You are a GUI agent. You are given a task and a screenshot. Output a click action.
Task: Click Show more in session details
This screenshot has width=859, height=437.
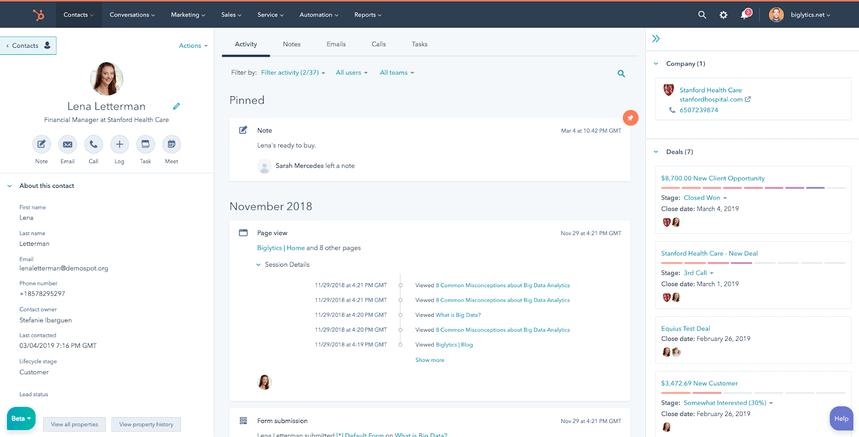(430, 360)
